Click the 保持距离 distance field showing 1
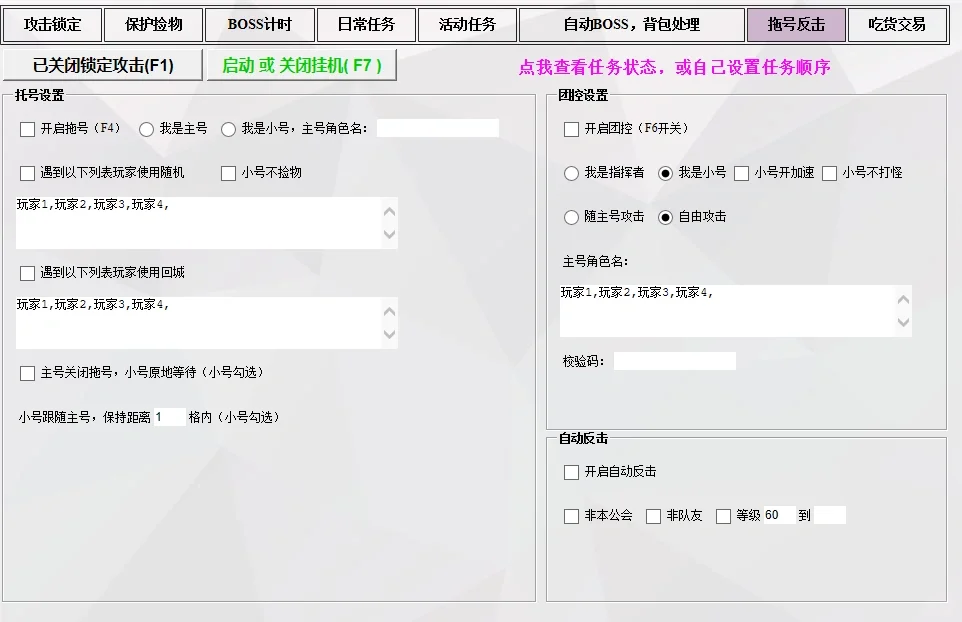The width and height of the screenshot is (962, 622). (x=169, y=417)
